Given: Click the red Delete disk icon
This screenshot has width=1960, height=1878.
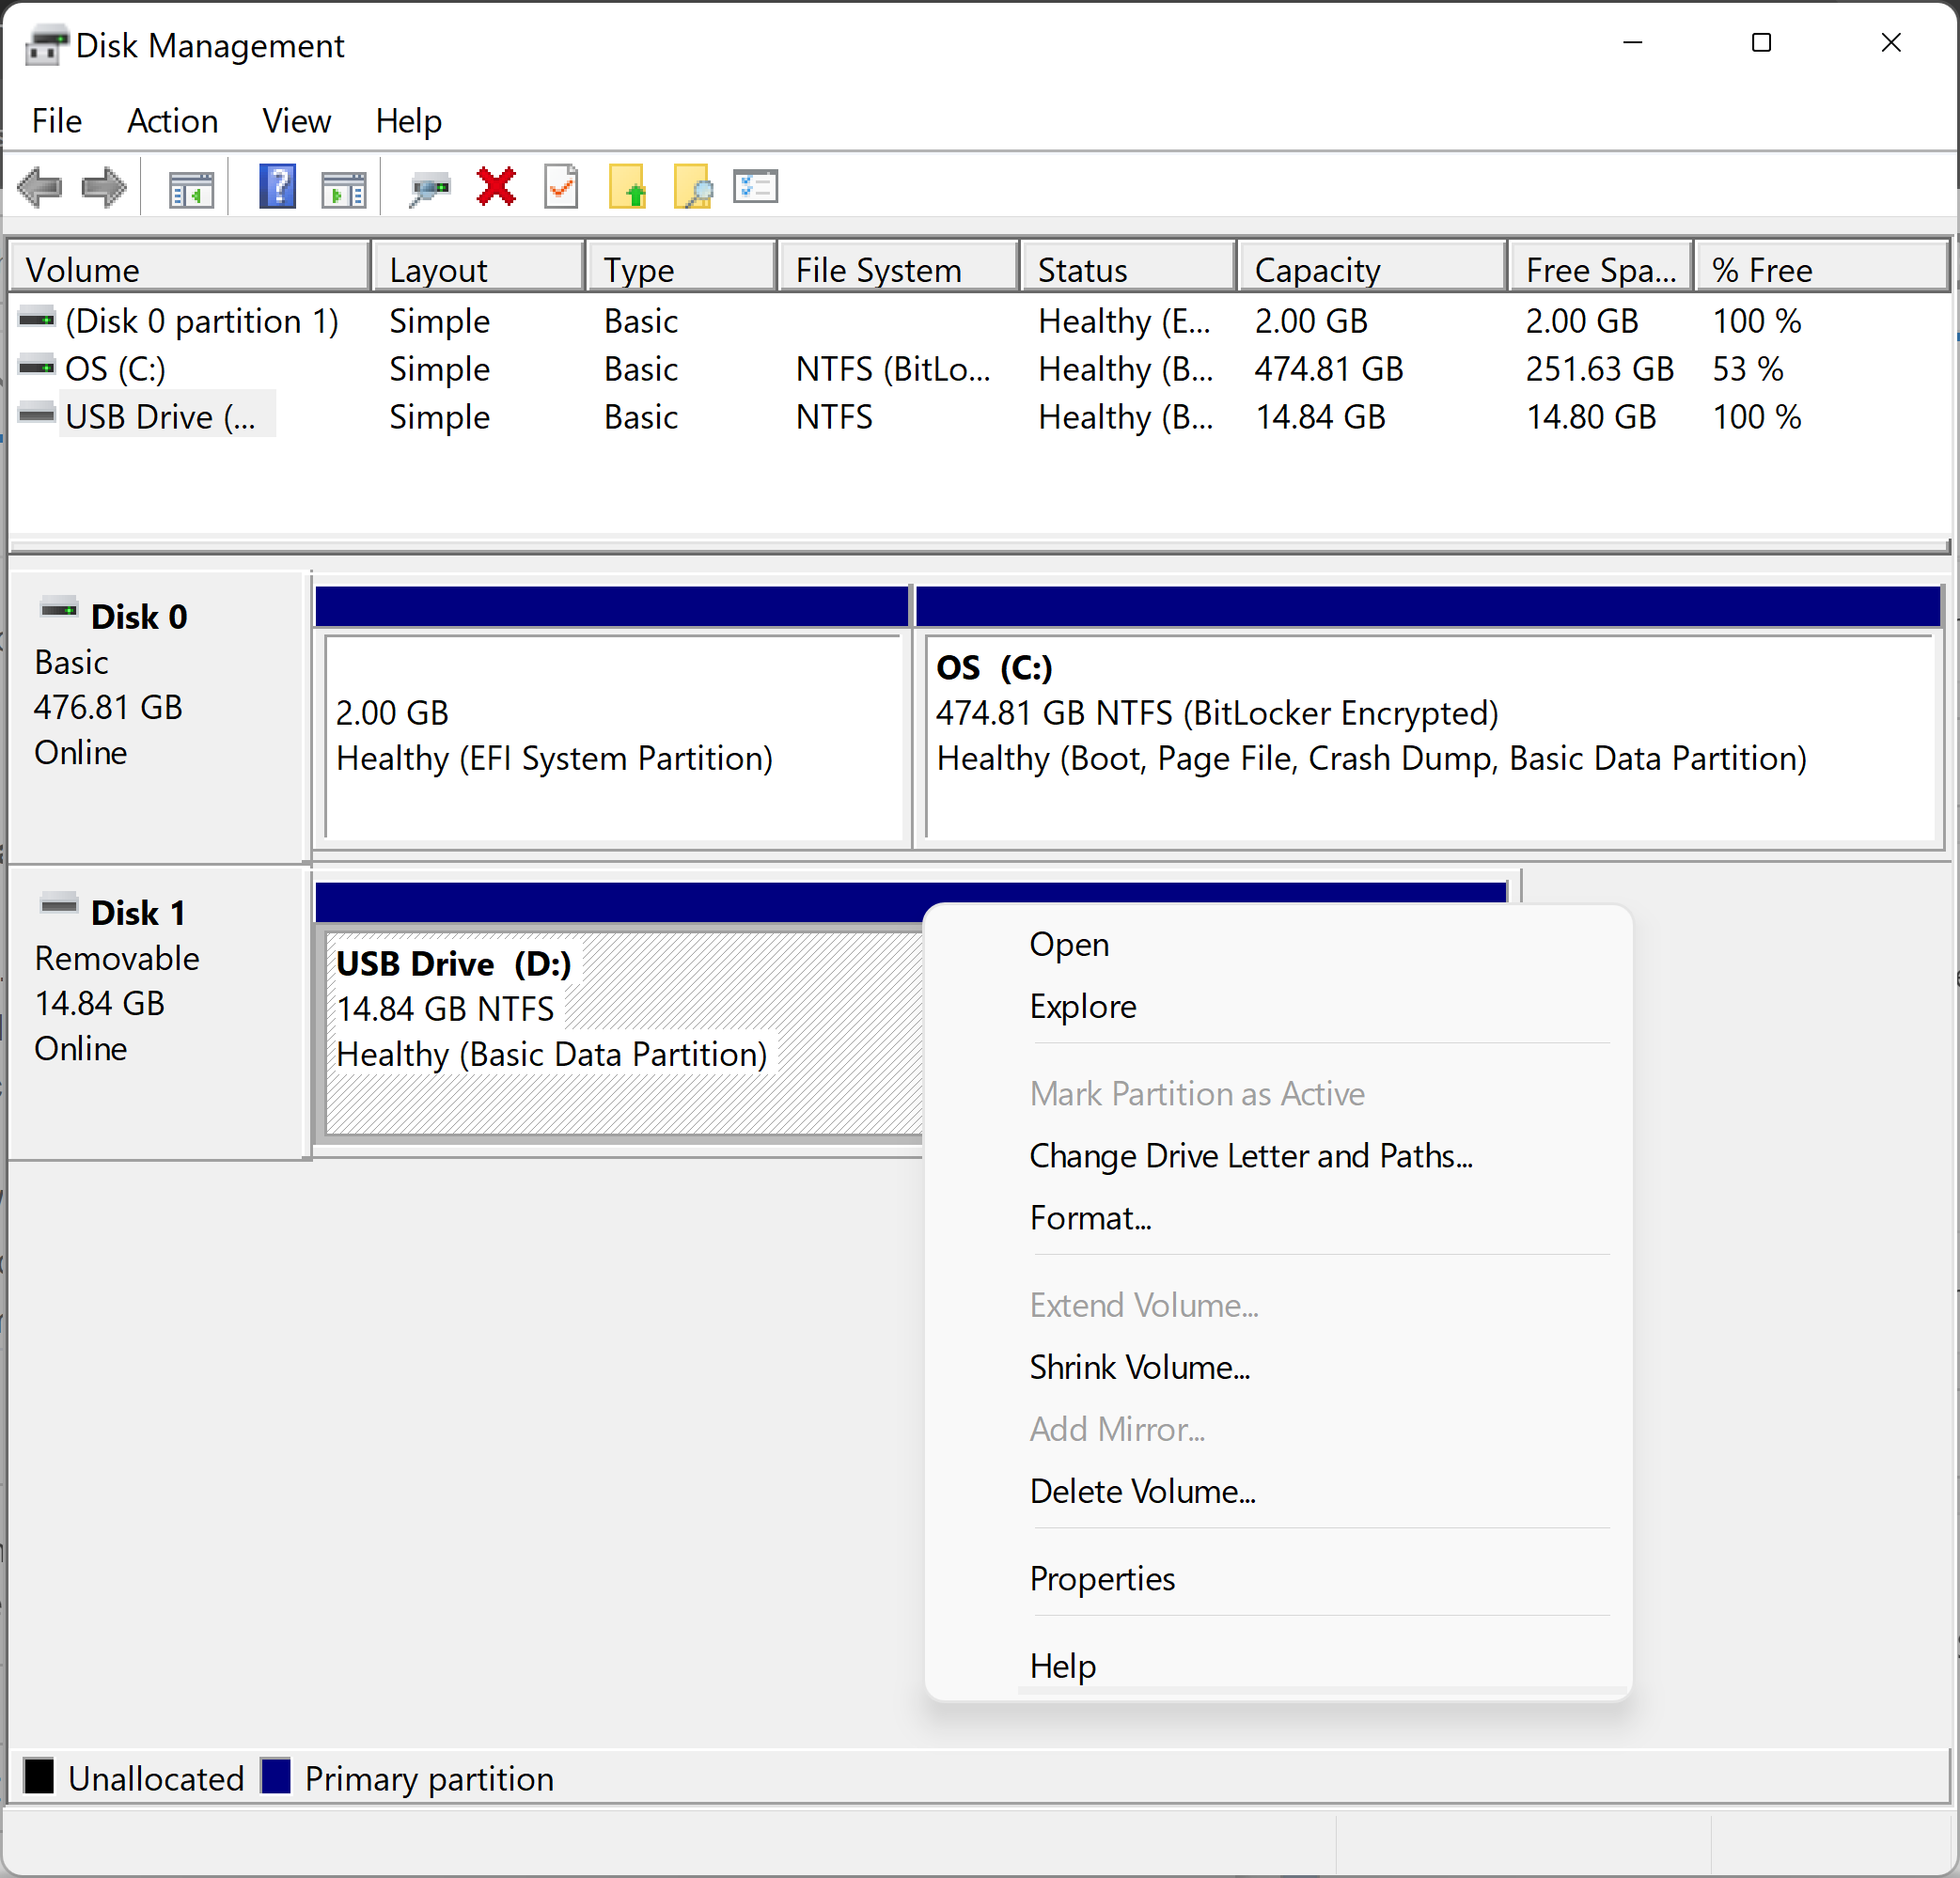Looking at the screenshot, I should pos(495,187).
